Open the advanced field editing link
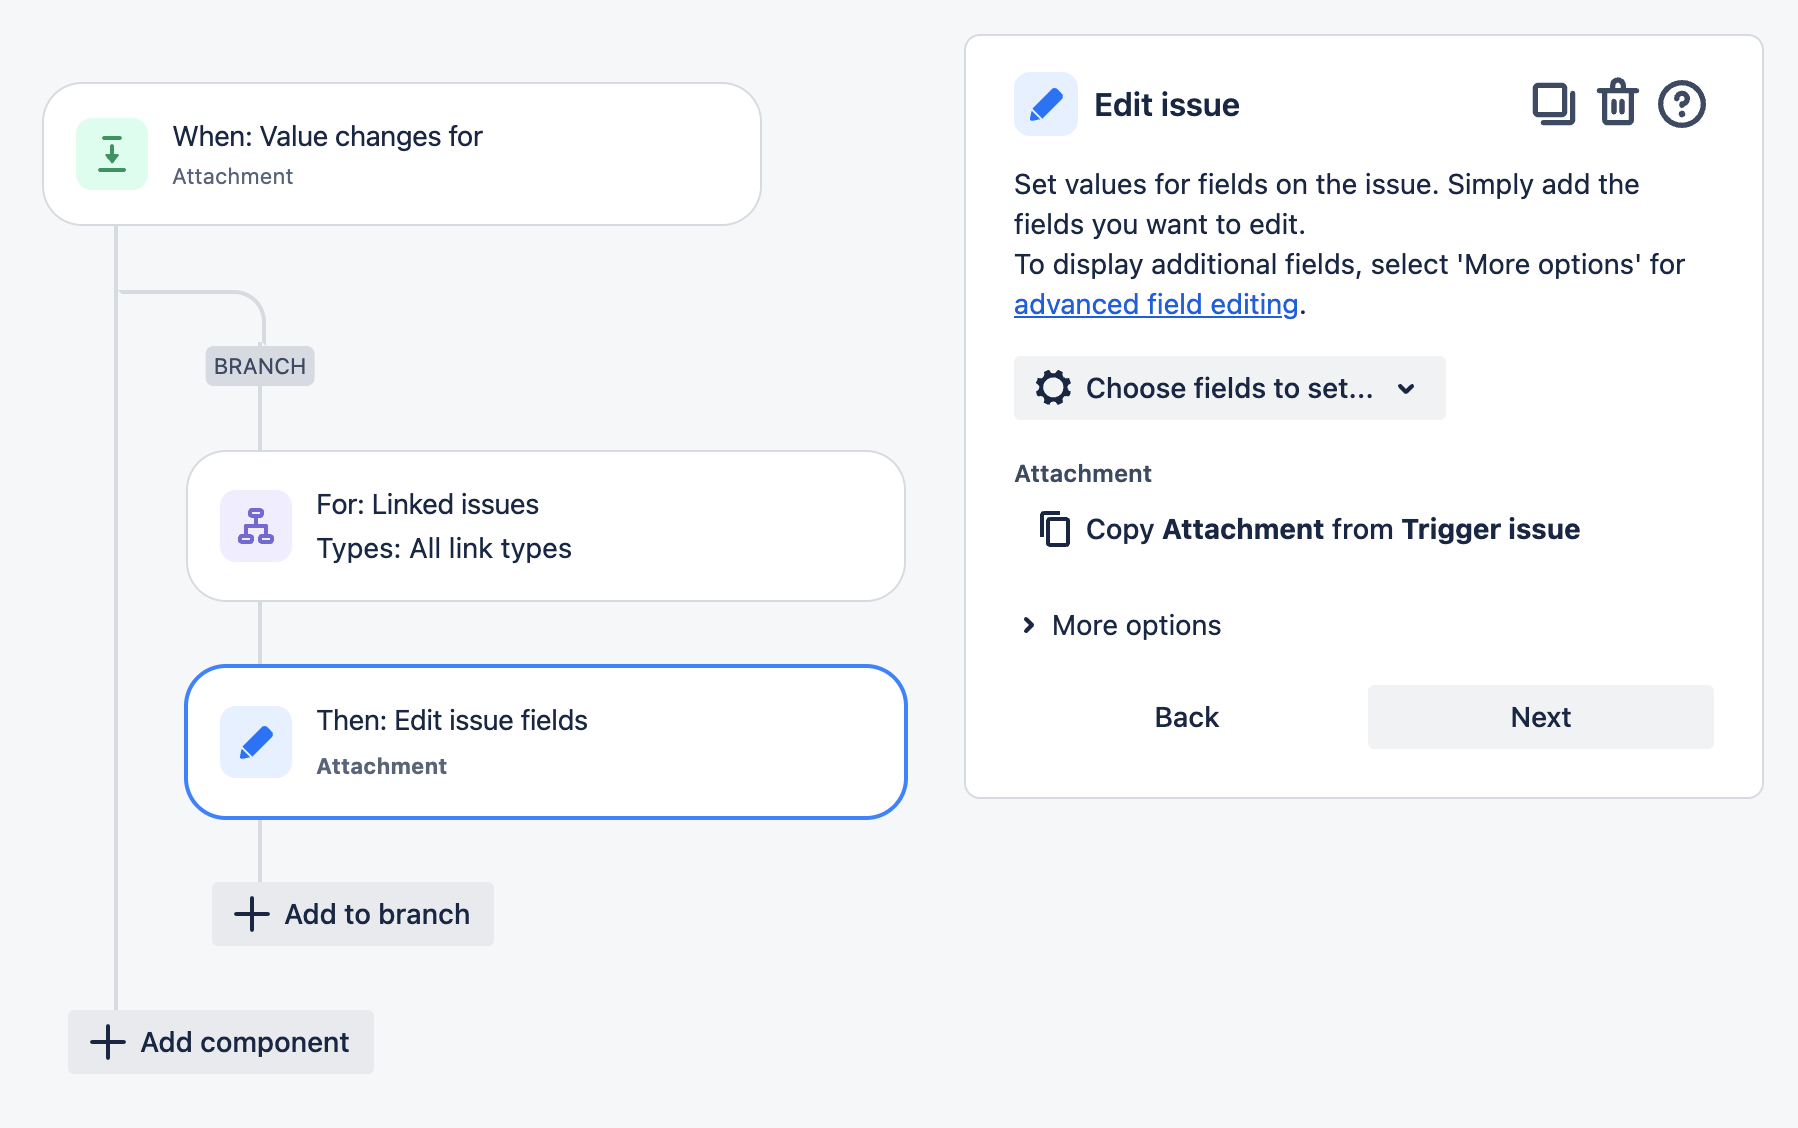1798x1128 pixels. point(1155,304)
